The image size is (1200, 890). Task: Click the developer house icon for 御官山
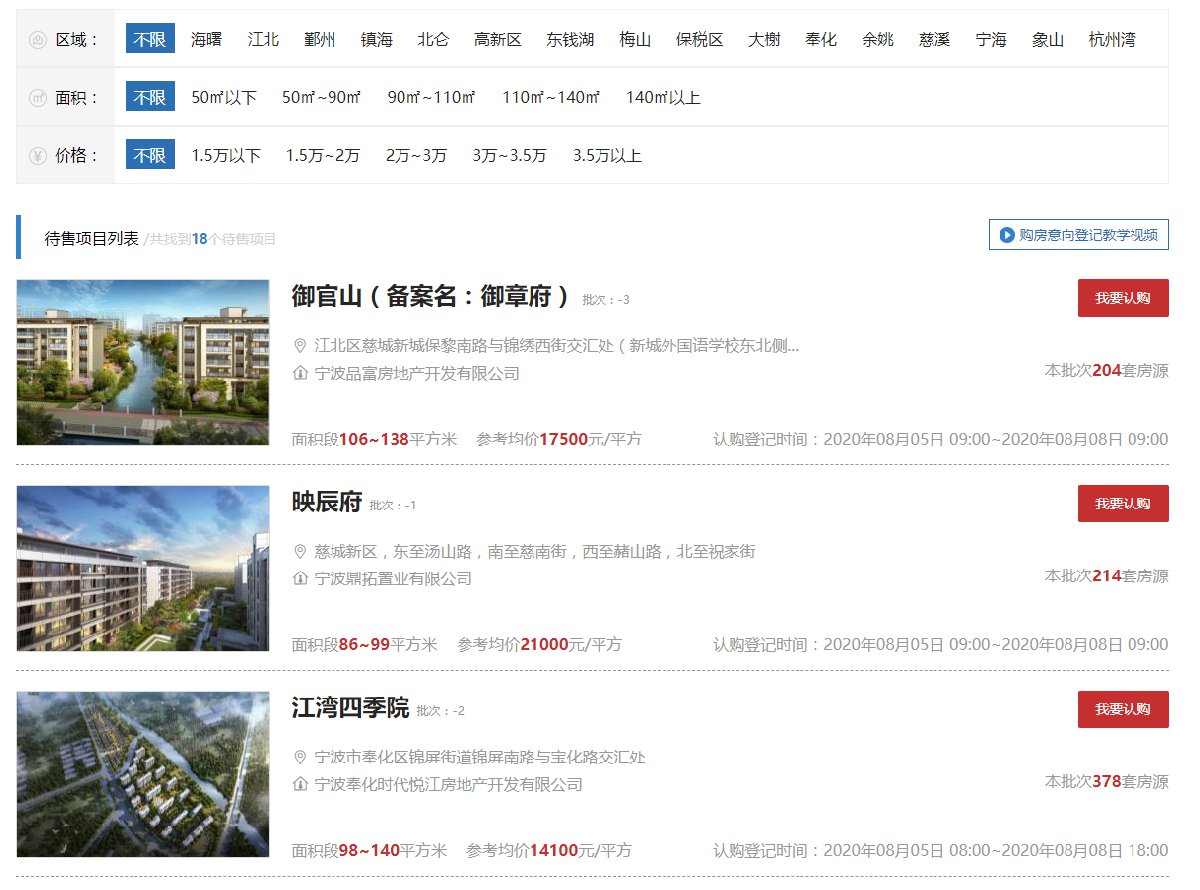click(299, 373)
